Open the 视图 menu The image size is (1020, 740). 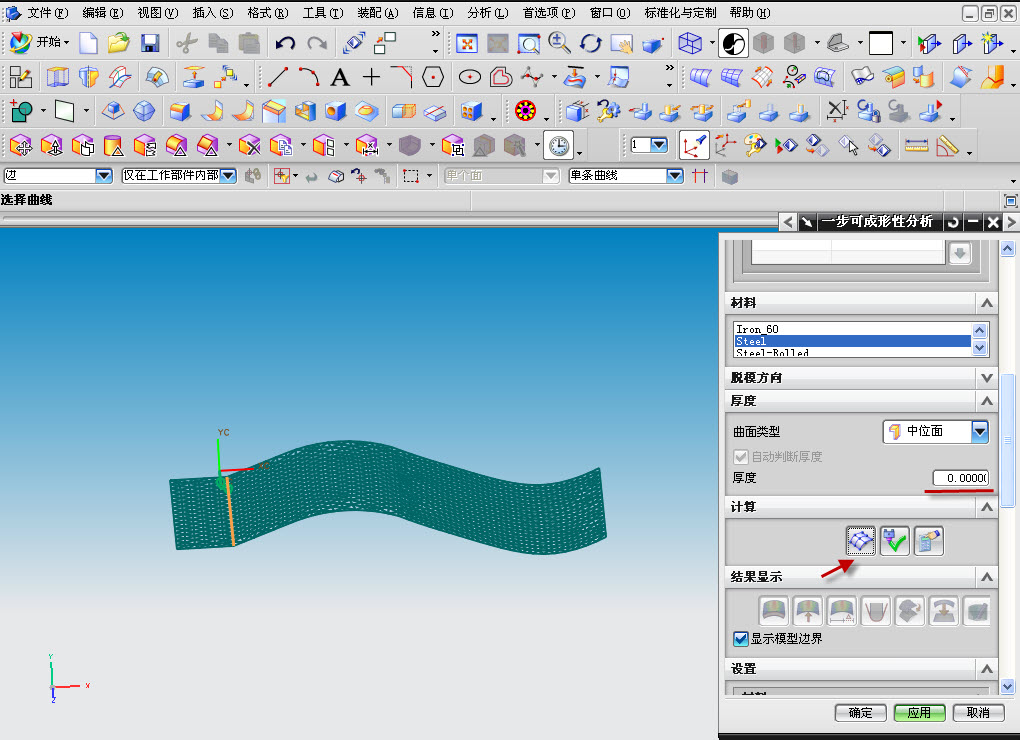pyautogui.click(x=157, y=13)
